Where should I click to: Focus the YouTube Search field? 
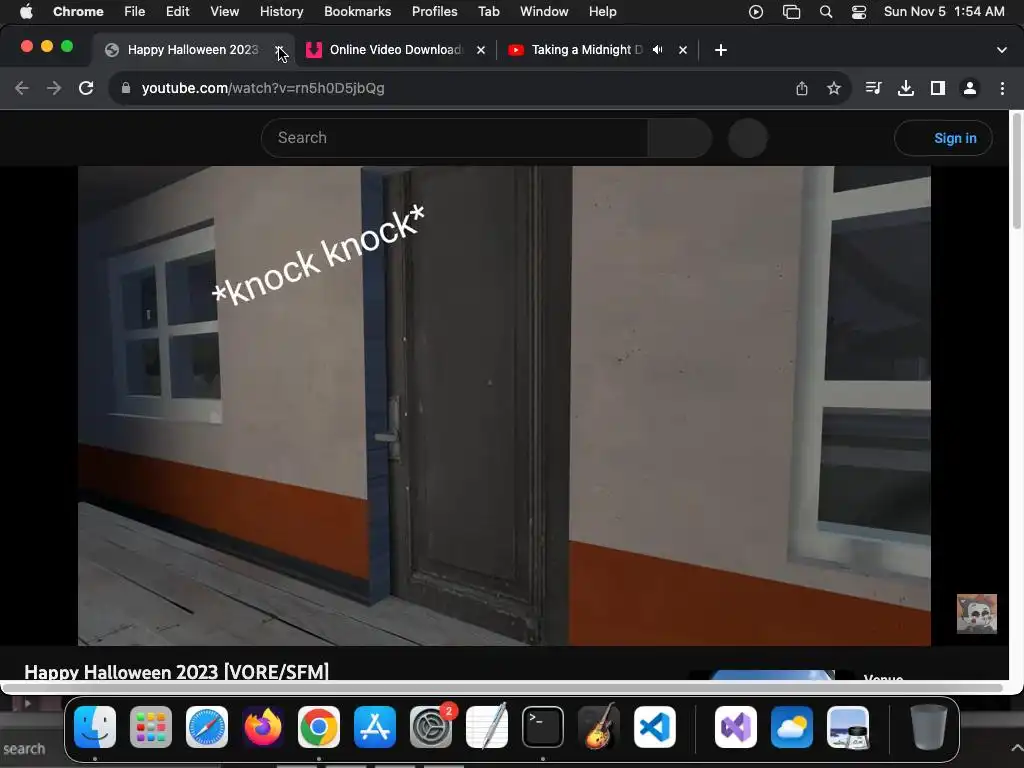pyautogui.click(x=455, y=138)
